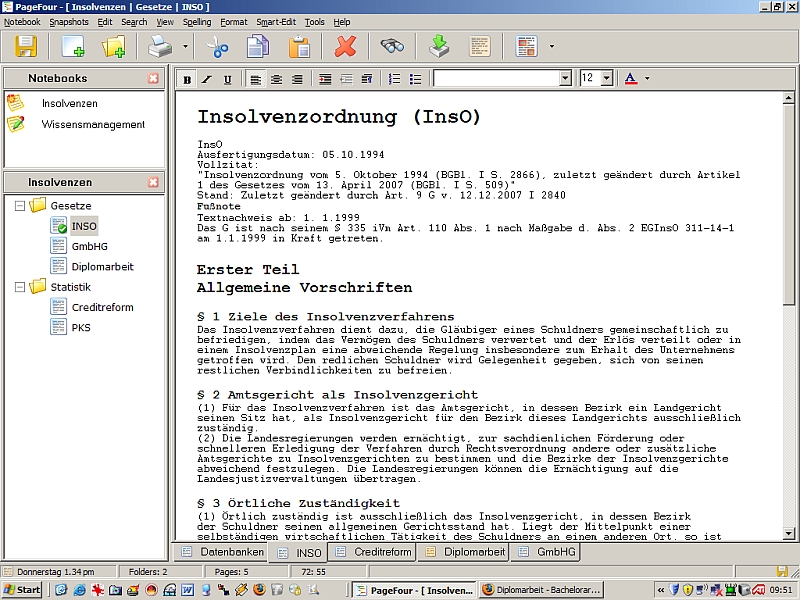Collapse the Gesetze folder

(20, 206)
